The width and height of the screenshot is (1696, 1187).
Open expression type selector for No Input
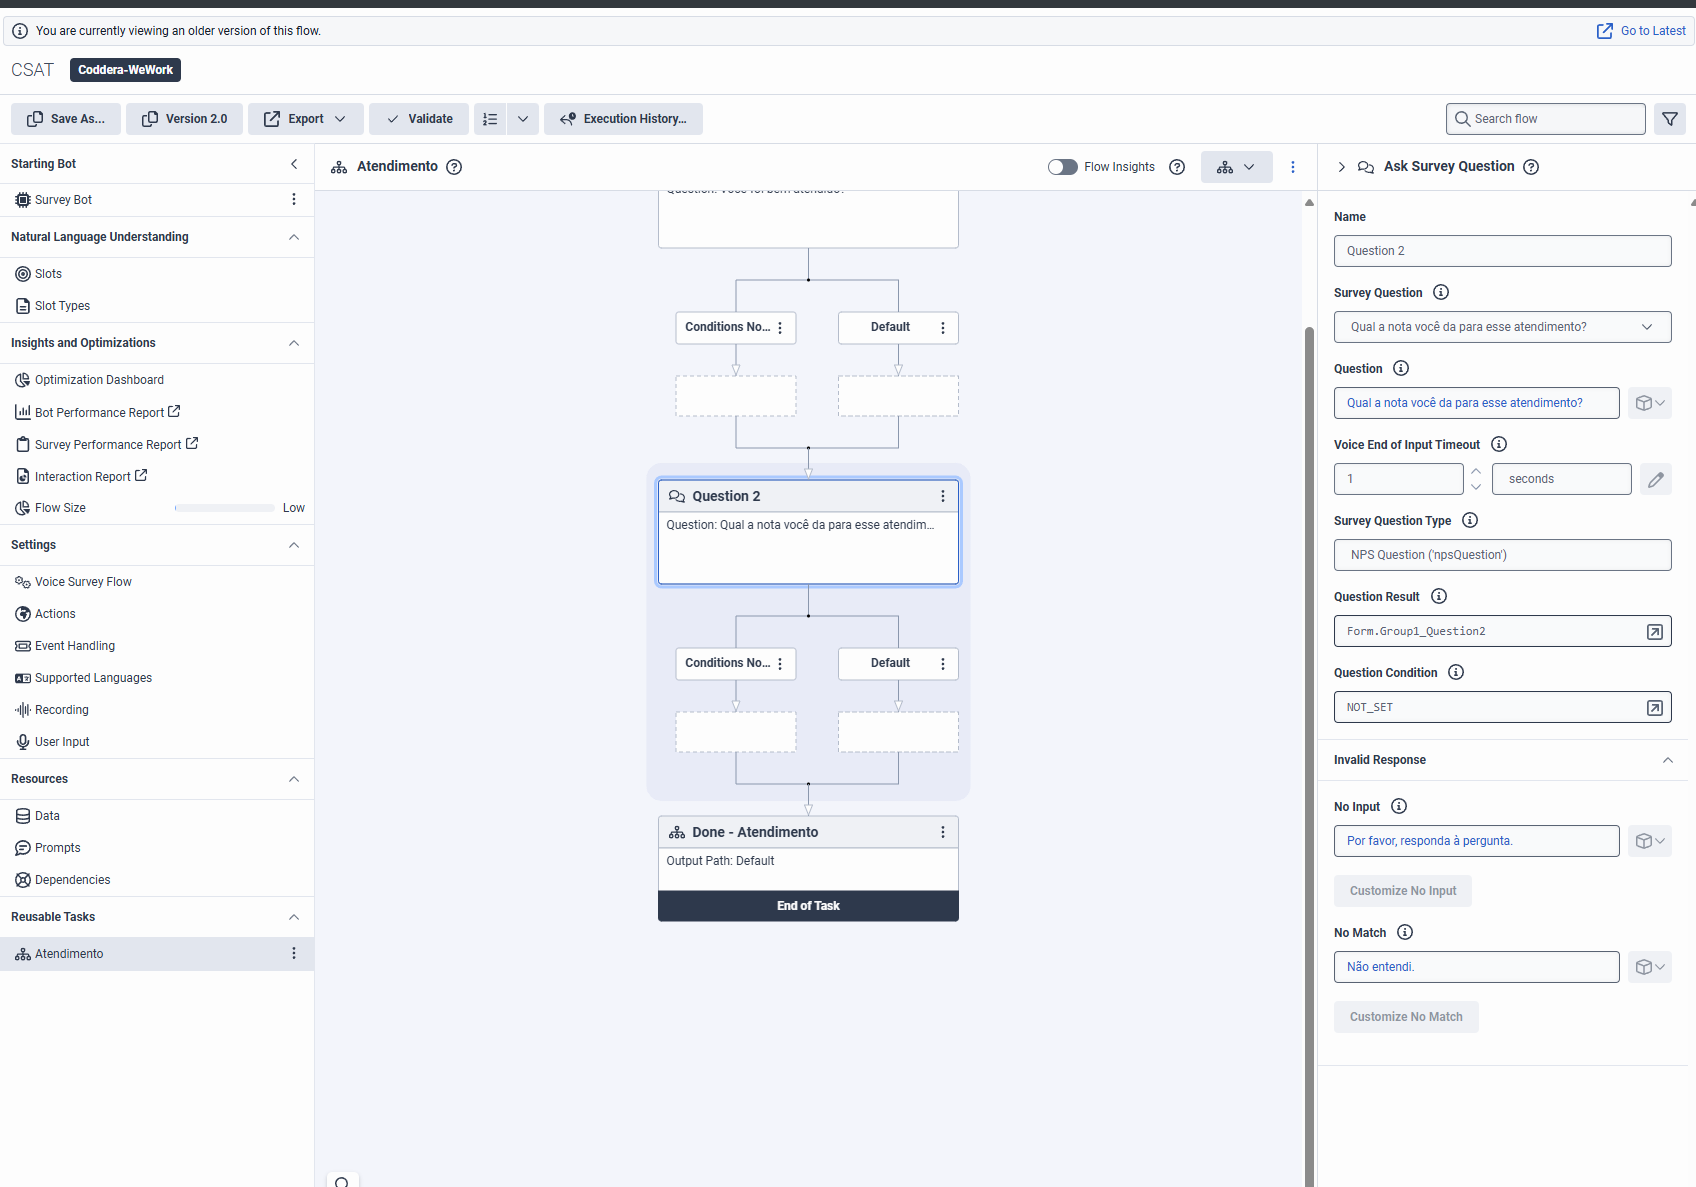(1650, 841)
